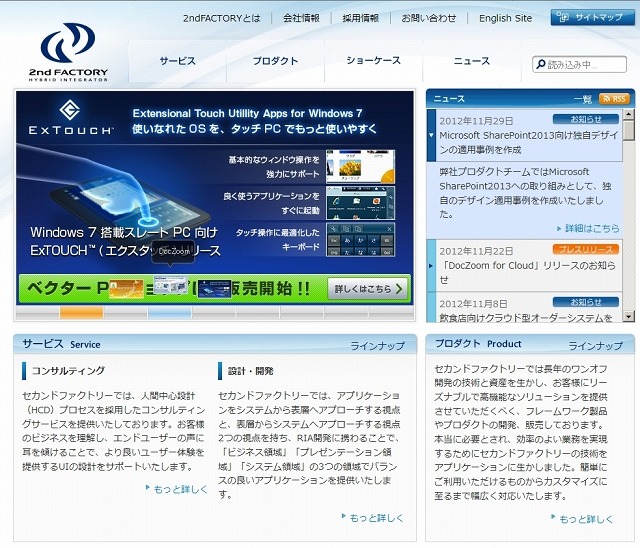This screenshot has width=640, height=548.
Task: Open DocZoom for Cloud release news
Action: point(527,273)
